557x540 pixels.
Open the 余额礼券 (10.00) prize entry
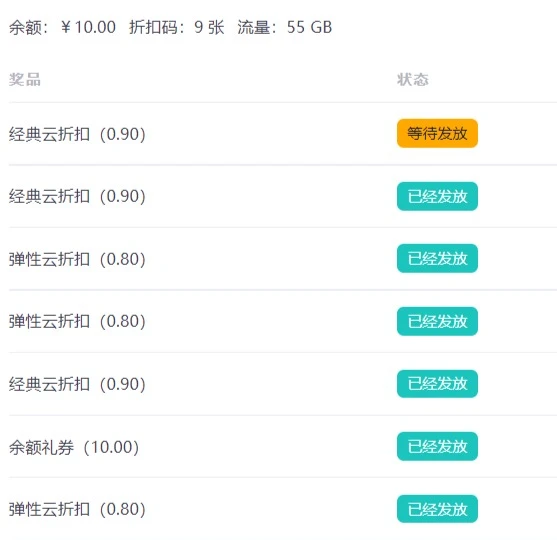pos(74,447)
